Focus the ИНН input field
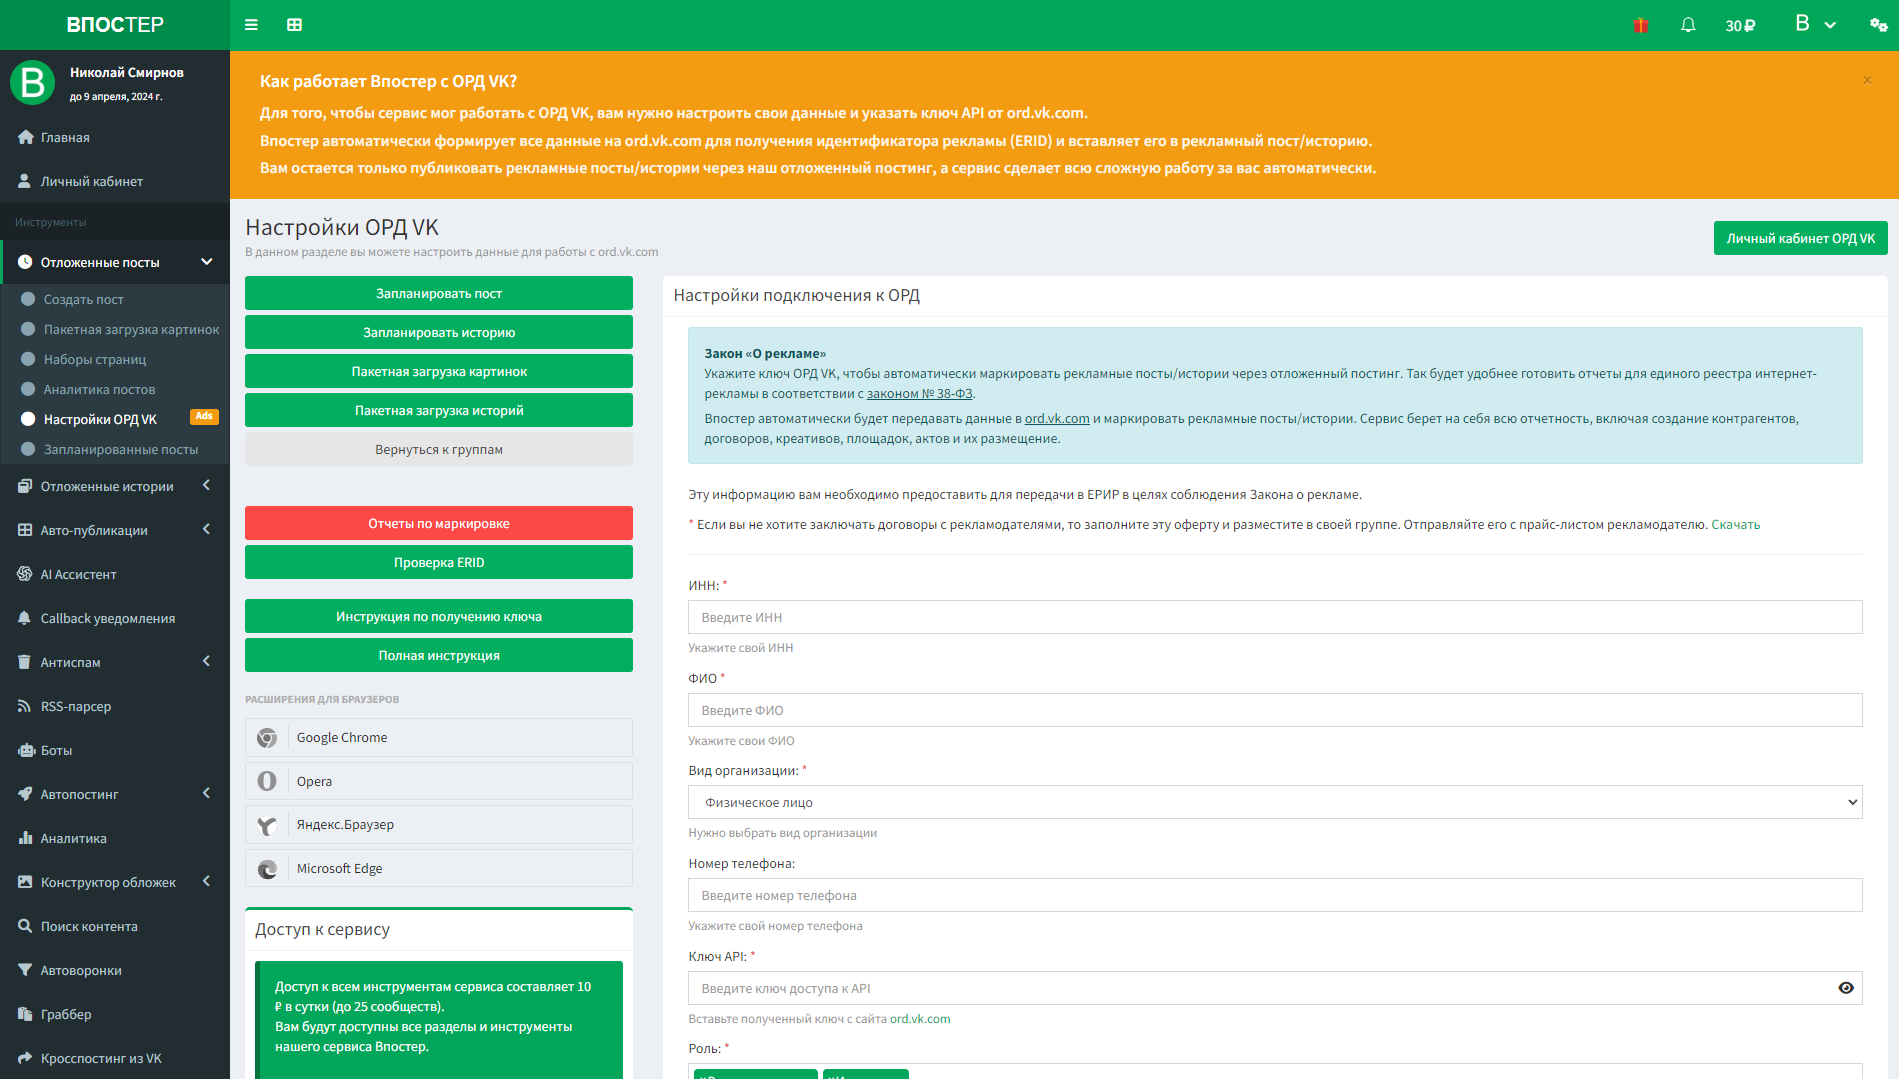This screenshot has width=1899, height=1079. click(x=1275, y=617)
